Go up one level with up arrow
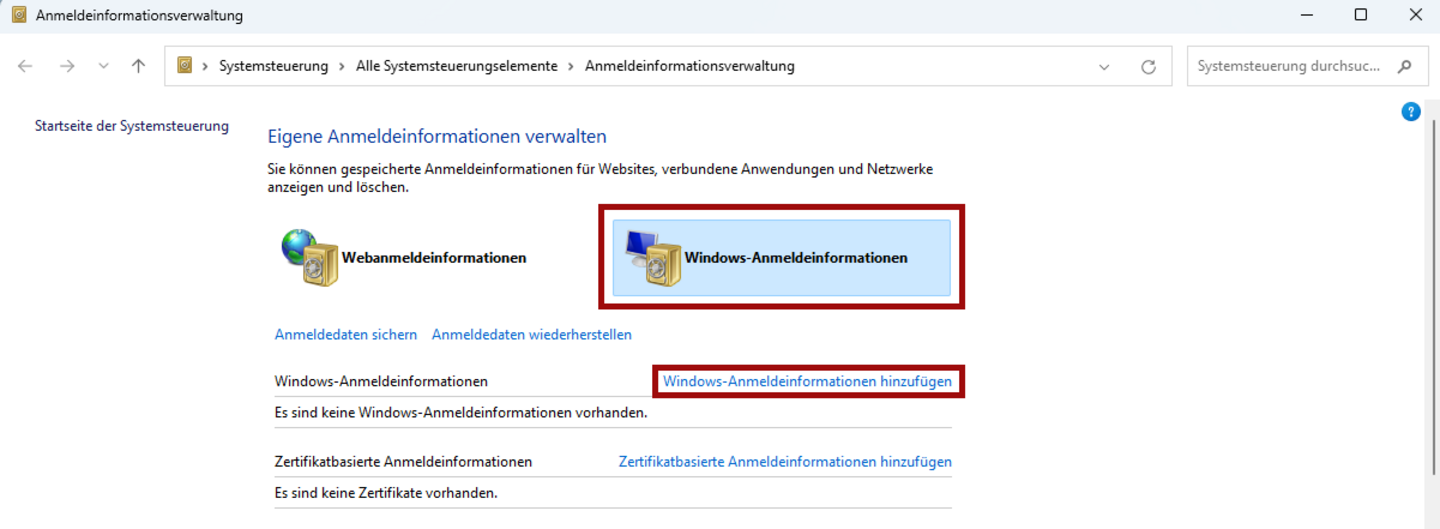The height and width of the screenshot is (529, 1440). click(138, 66)
